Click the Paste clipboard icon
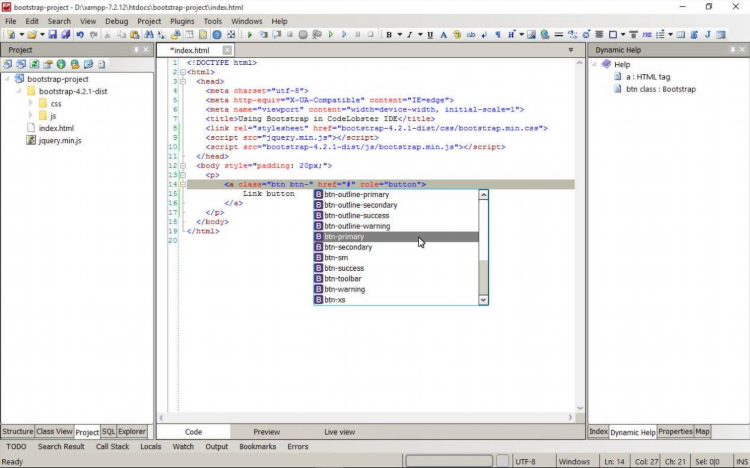Viewport: 750px width, 468px height. (x=134, y=34)
